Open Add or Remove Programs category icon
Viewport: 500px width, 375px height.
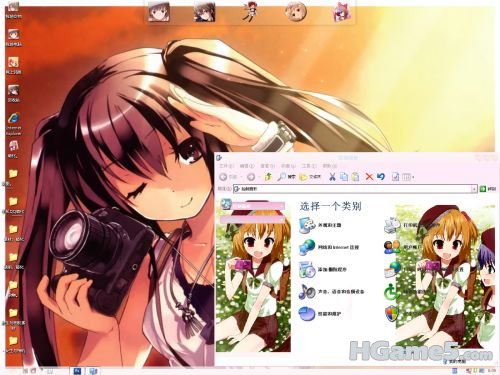(307, 269)
